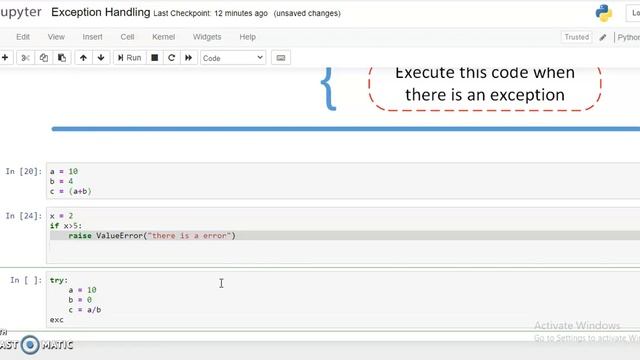
Task: Select the In [24] cell prompt
Action: tap(24, 216)
